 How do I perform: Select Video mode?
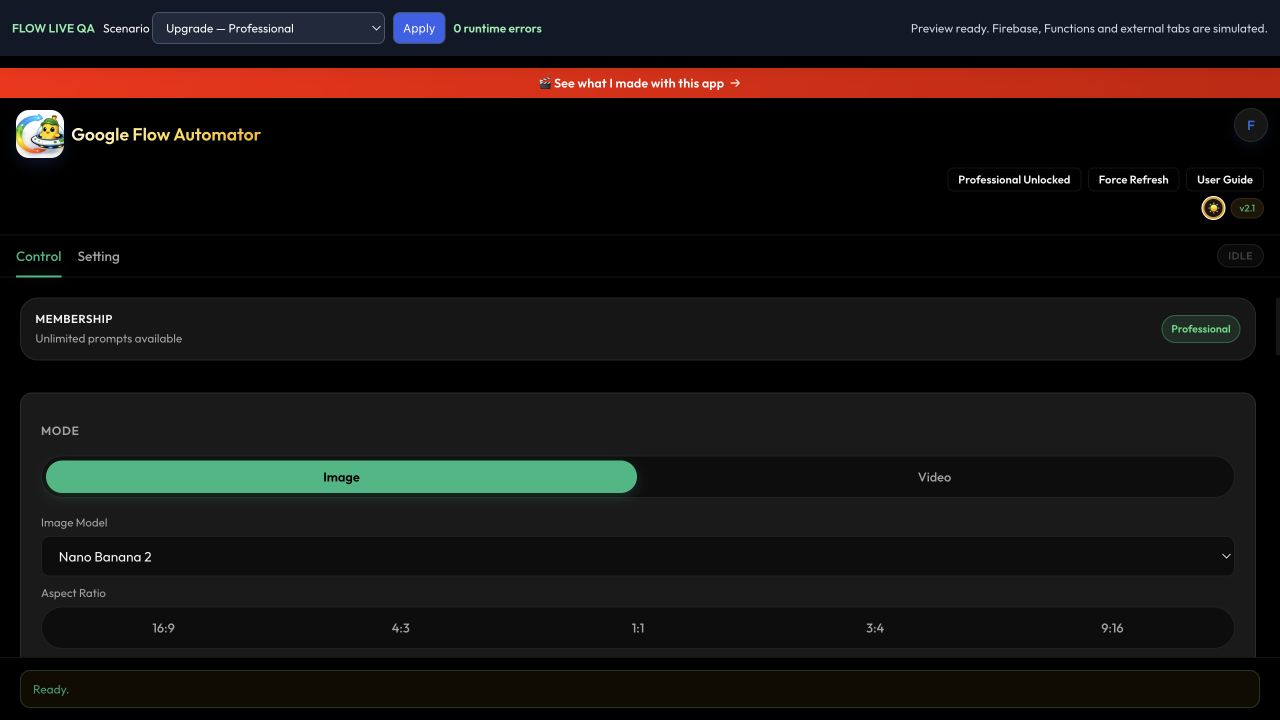[934, 477]
